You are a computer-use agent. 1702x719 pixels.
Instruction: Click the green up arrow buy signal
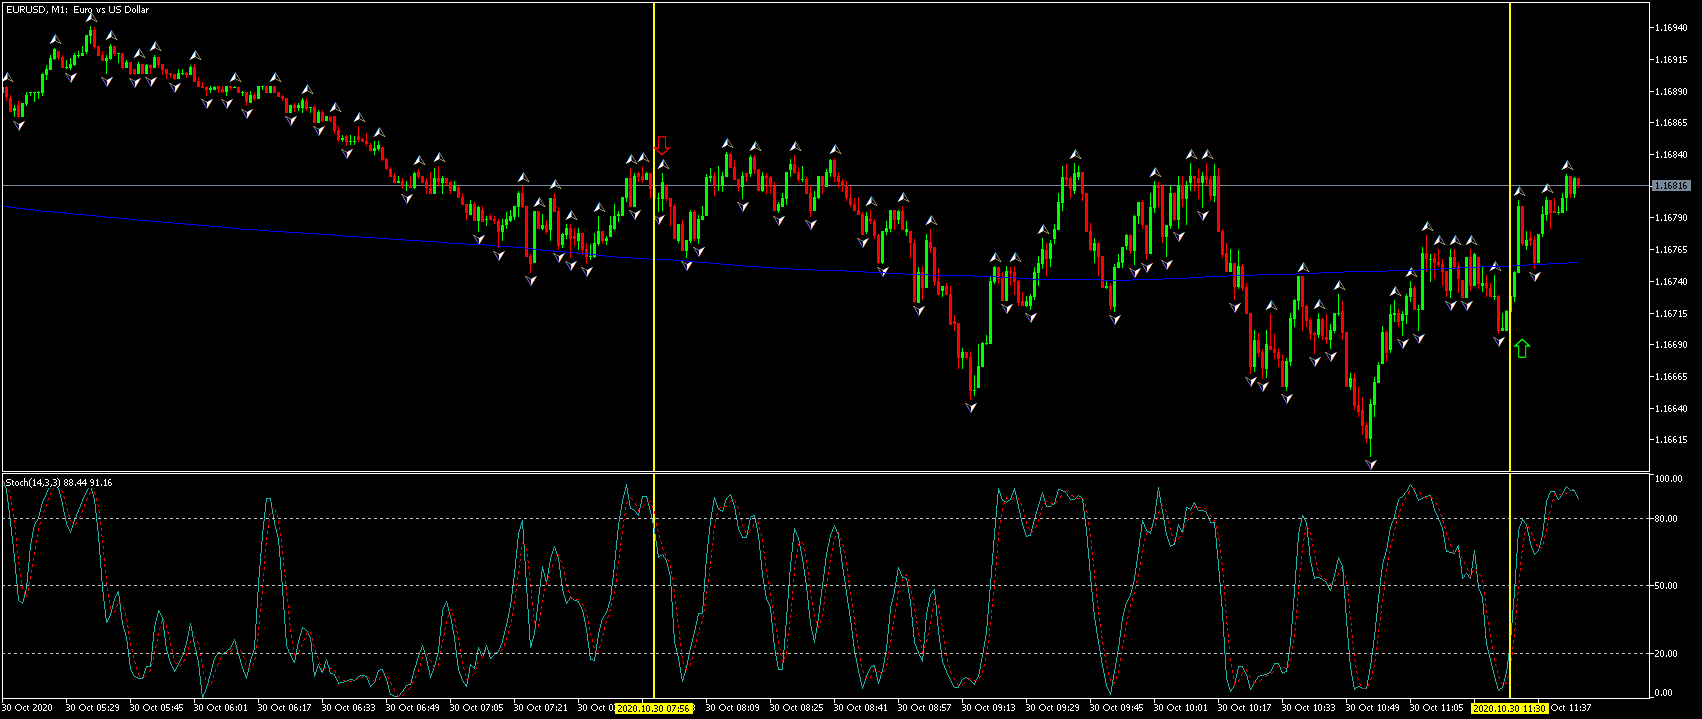(x=1522, y=348)
